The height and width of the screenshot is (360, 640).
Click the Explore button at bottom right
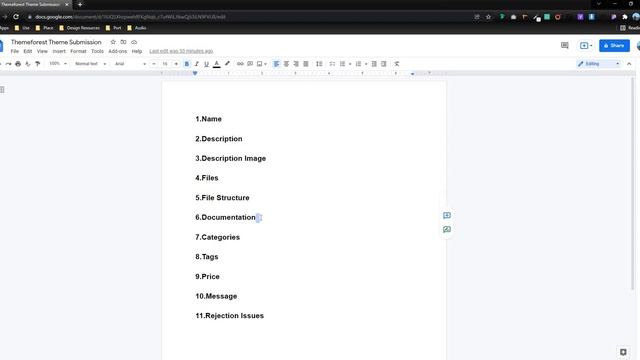[623, 352]
